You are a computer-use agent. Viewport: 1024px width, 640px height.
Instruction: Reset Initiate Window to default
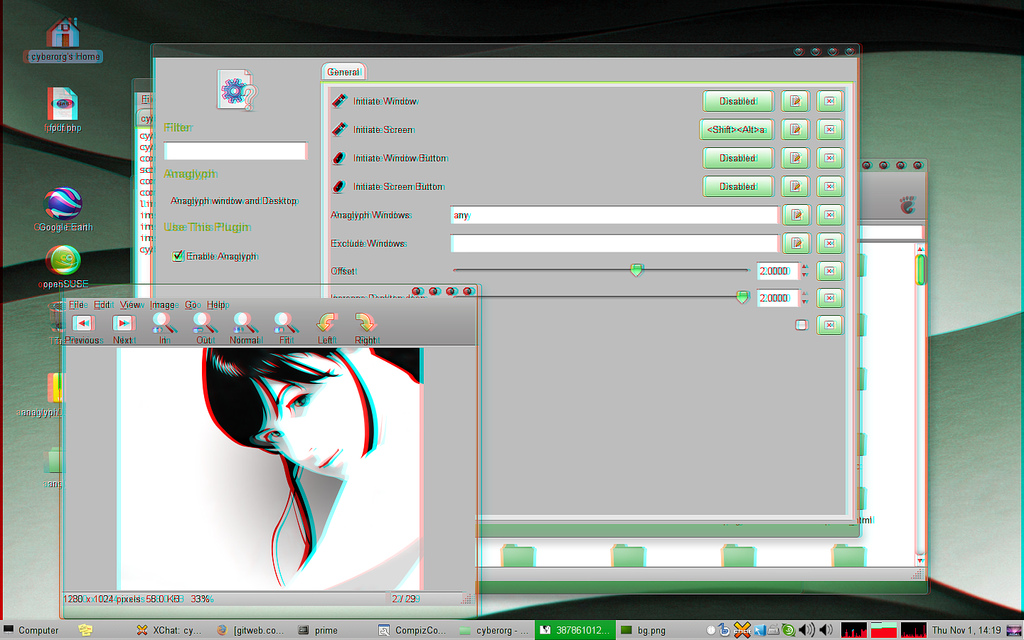pos(829,101)
